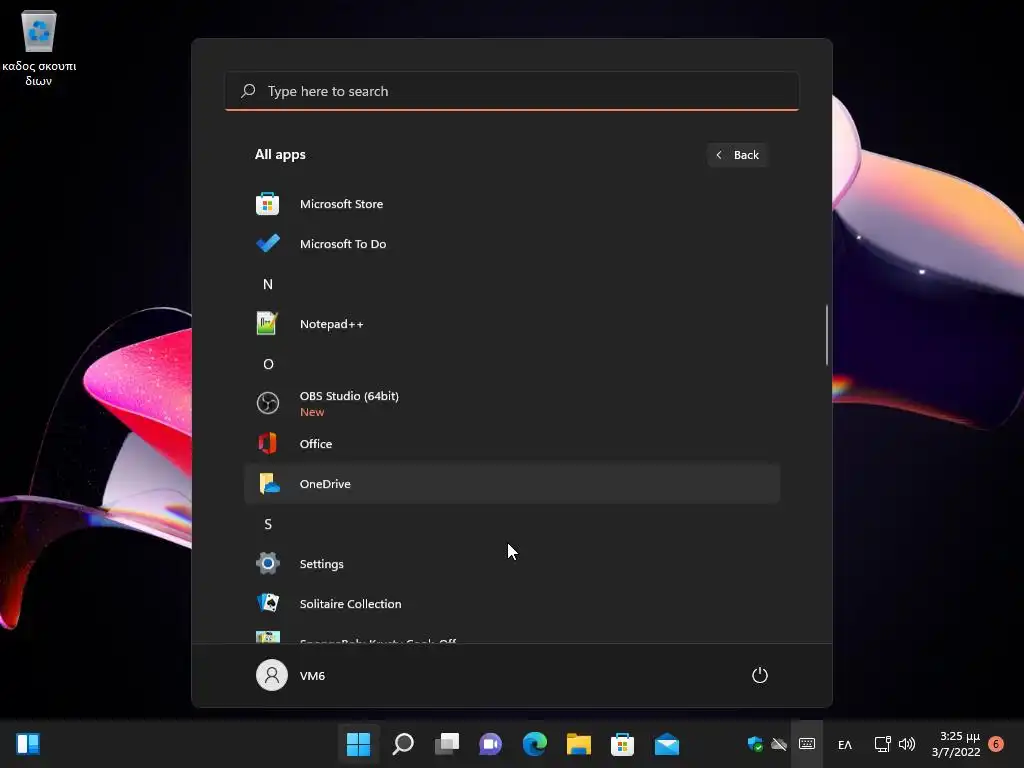1024x768 pixels.
Task: Open the Widgets button on taskbar
Action: tap(28, 744)
